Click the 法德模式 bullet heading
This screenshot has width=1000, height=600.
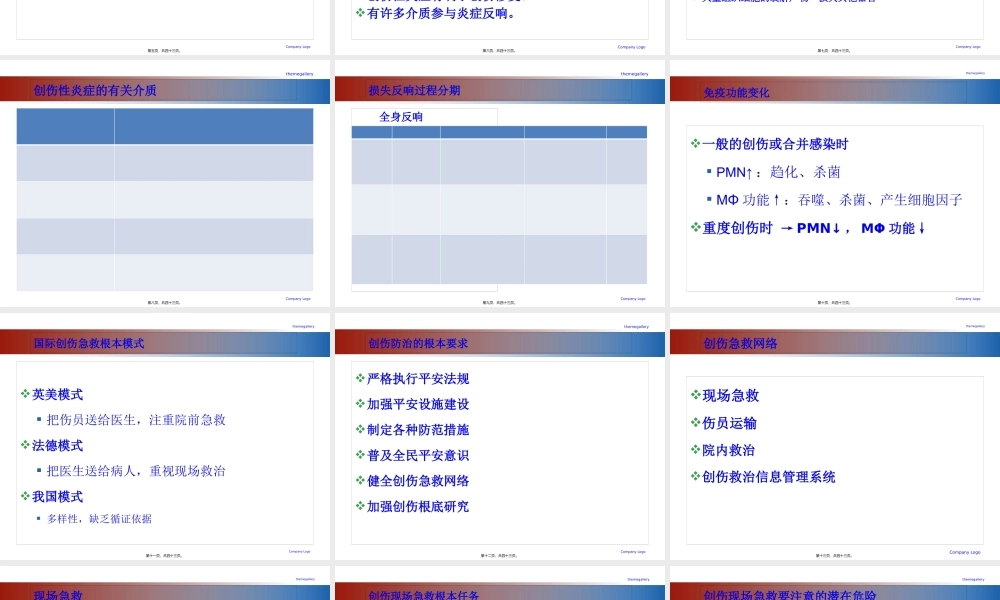[x=57, y=446]
